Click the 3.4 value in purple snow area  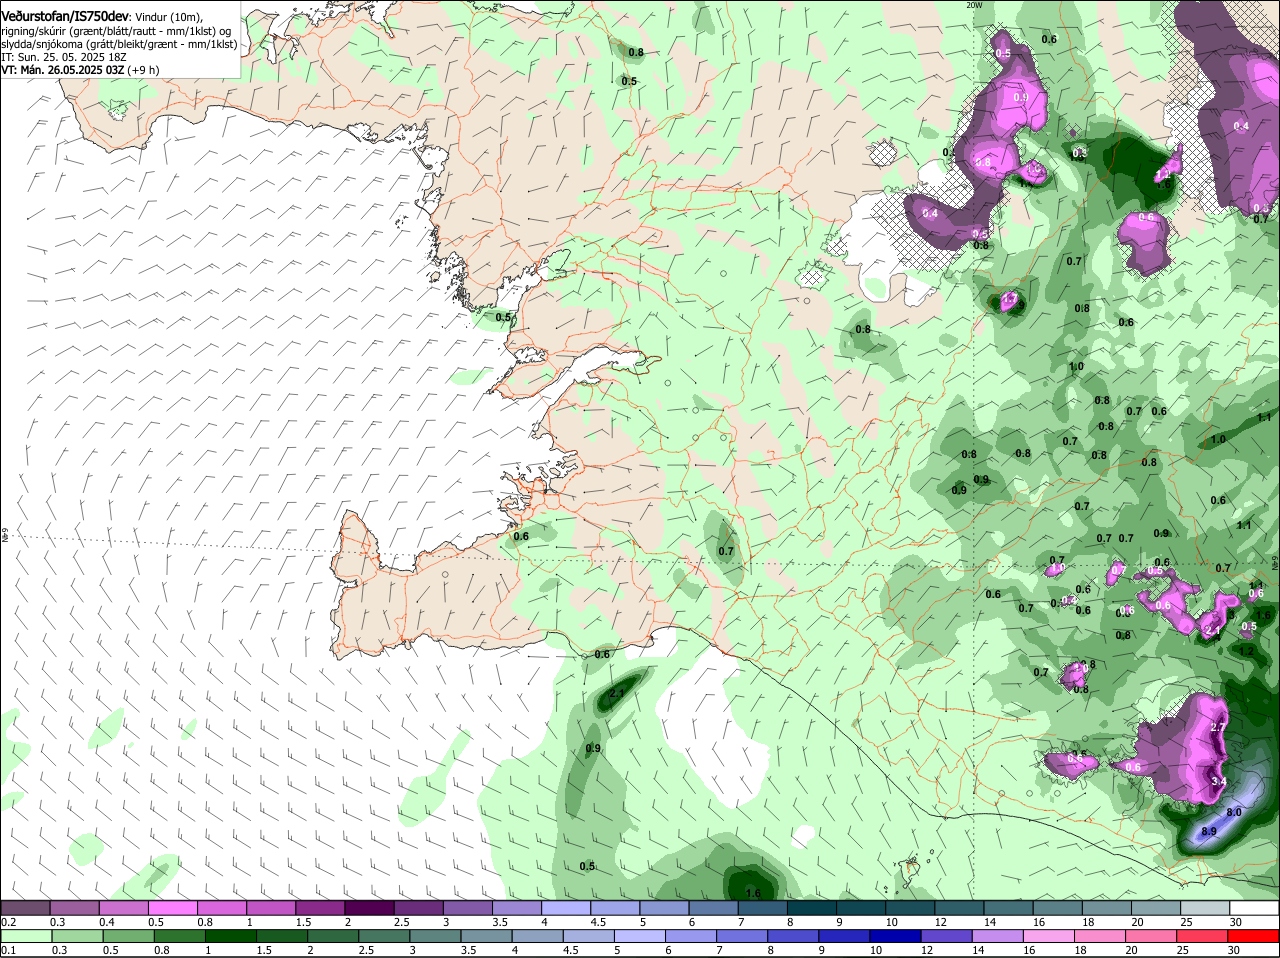[1218, 780]
